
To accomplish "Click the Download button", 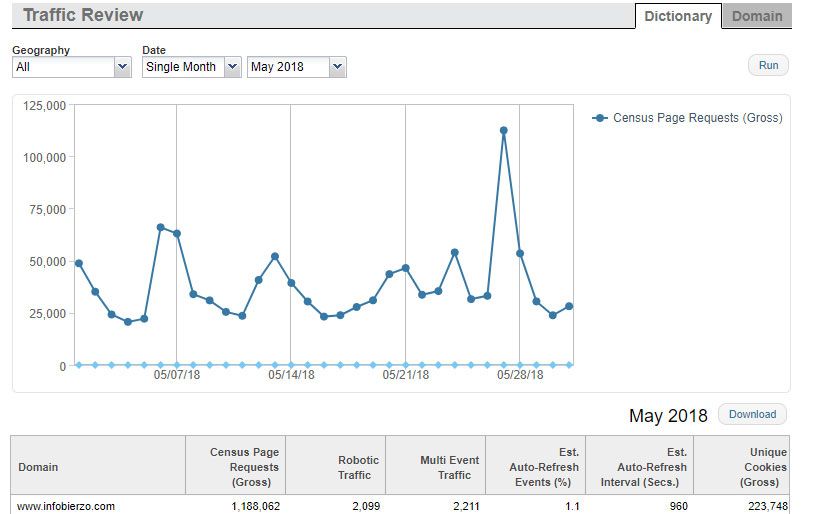I will coord(752,414).
